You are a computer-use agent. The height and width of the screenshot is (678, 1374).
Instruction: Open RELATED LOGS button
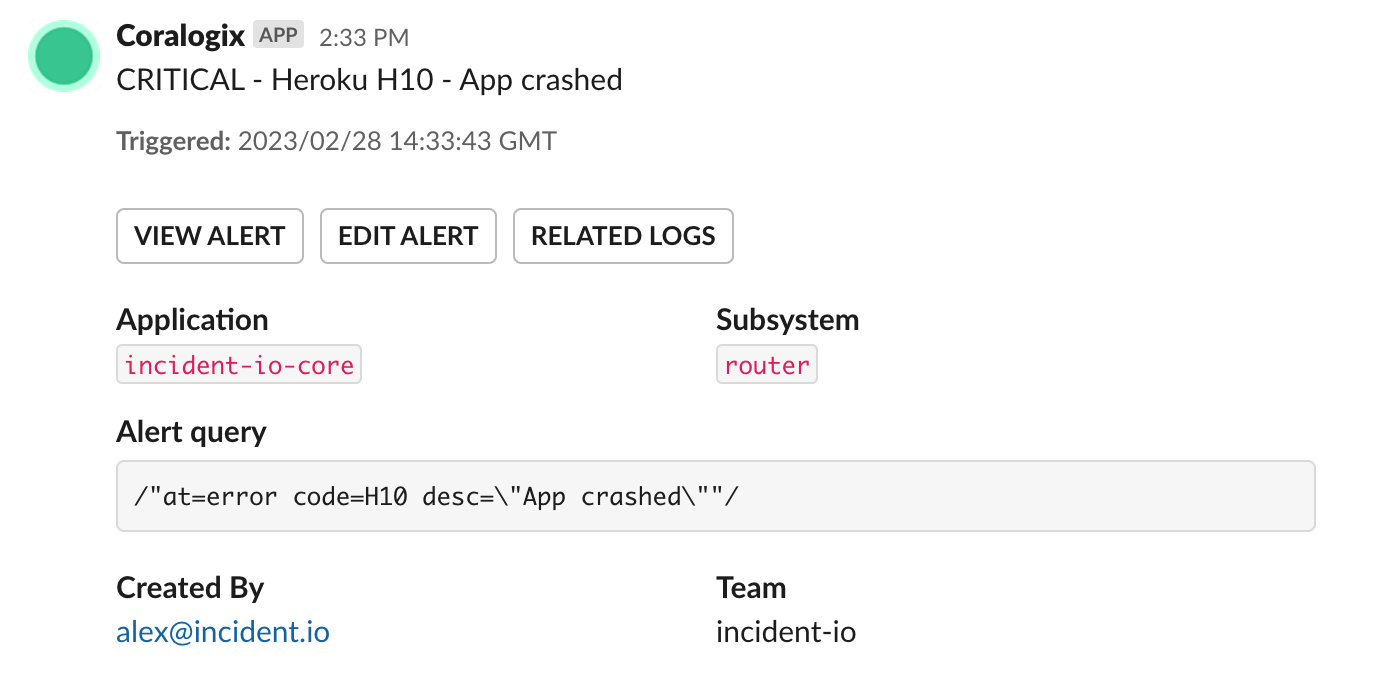tap(623, 236)
